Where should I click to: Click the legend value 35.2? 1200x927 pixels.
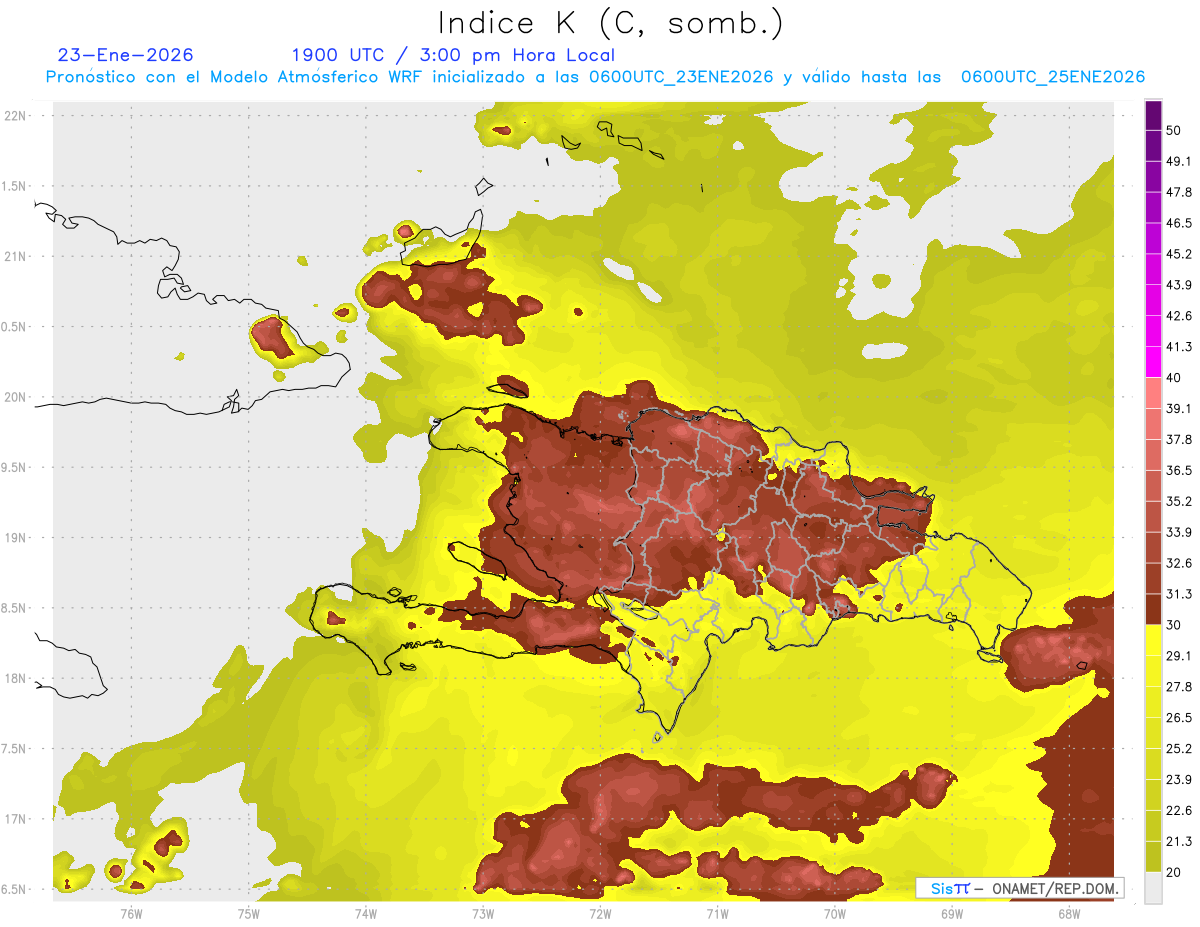(x=1179, y=501)
